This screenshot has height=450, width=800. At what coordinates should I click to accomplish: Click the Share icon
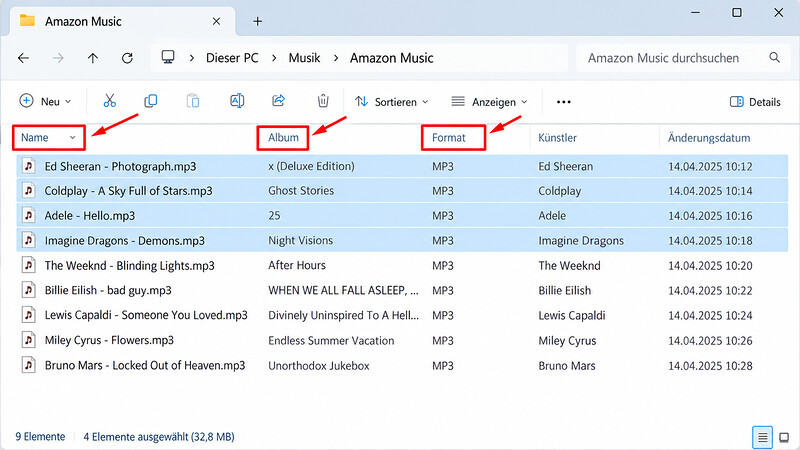tap(279, 101)
